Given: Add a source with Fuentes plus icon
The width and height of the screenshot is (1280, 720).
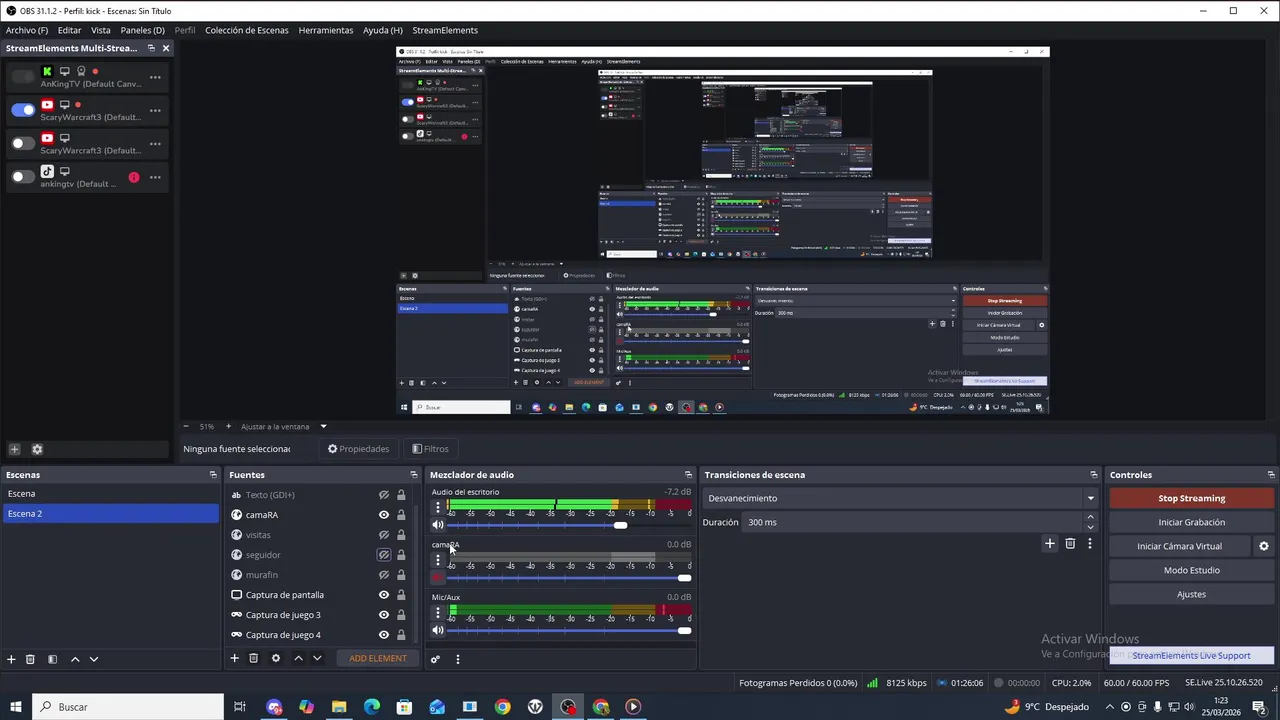Looking at the screenshot, I should point(234,658).
